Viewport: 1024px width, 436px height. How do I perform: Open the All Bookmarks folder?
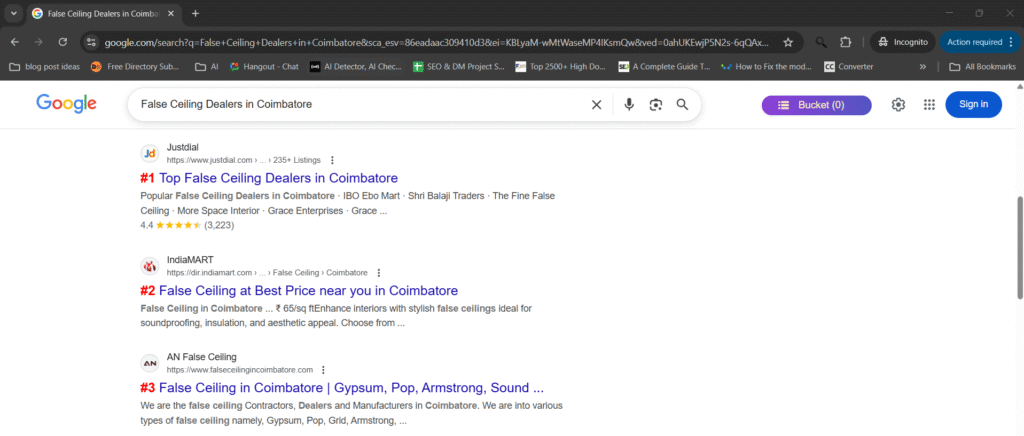pos(982,67)
